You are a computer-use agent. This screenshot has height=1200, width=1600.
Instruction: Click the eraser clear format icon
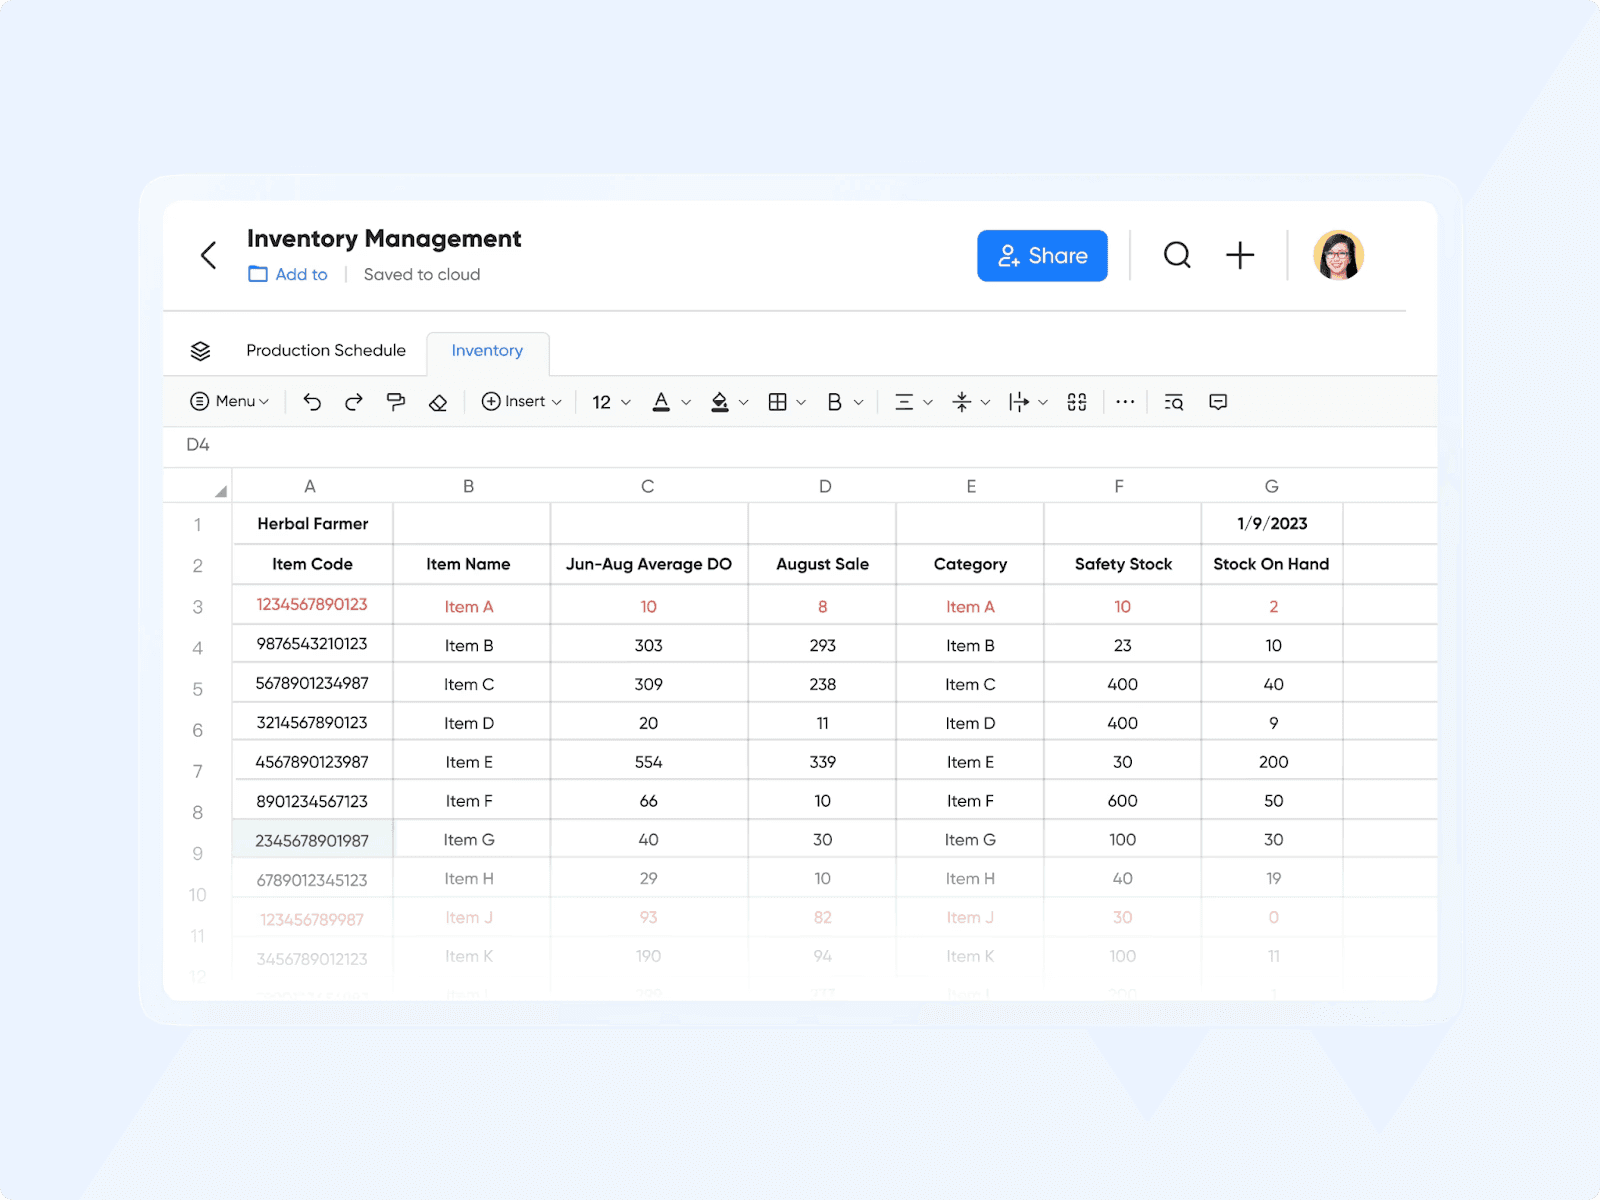[438, 402]
